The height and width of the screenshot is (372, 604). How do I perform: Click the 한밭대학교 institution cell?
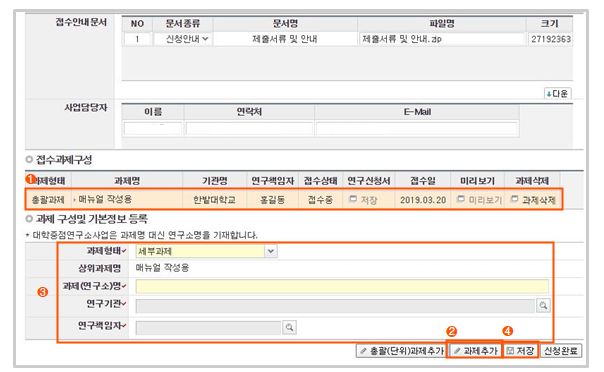(x=214, y=200)
